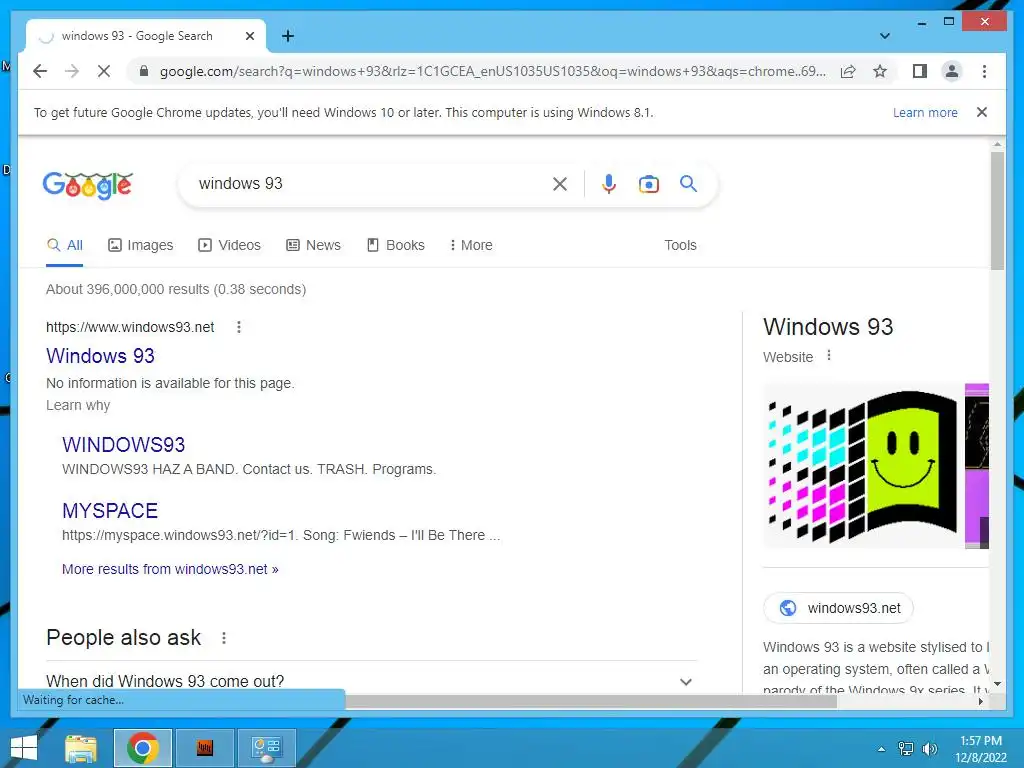
Task: Visit windows93.net from knowledge panel chip
Action: click(839, 608)
